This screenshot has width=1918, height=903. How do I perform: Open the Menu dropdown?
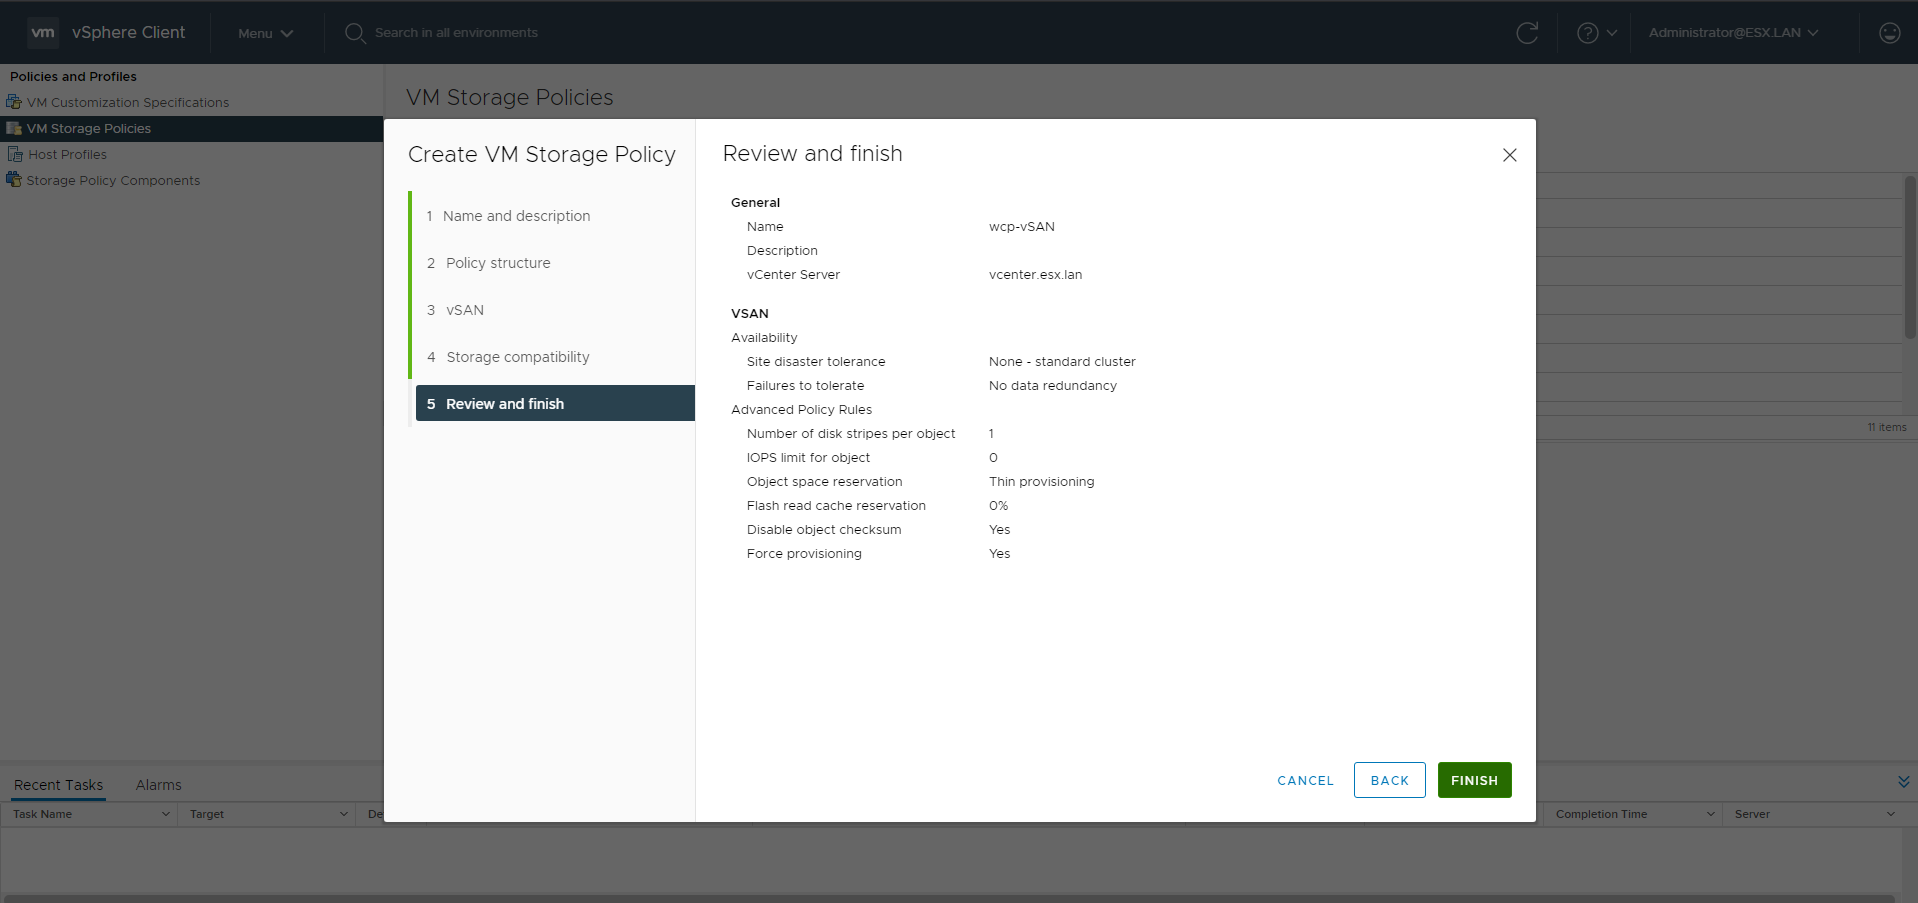click(x=265, y=33)
